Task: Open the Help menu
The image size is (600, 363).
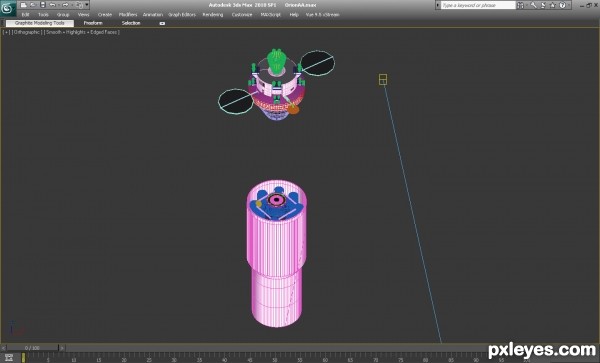Action: pyautogui.click(x=294, y=15)
